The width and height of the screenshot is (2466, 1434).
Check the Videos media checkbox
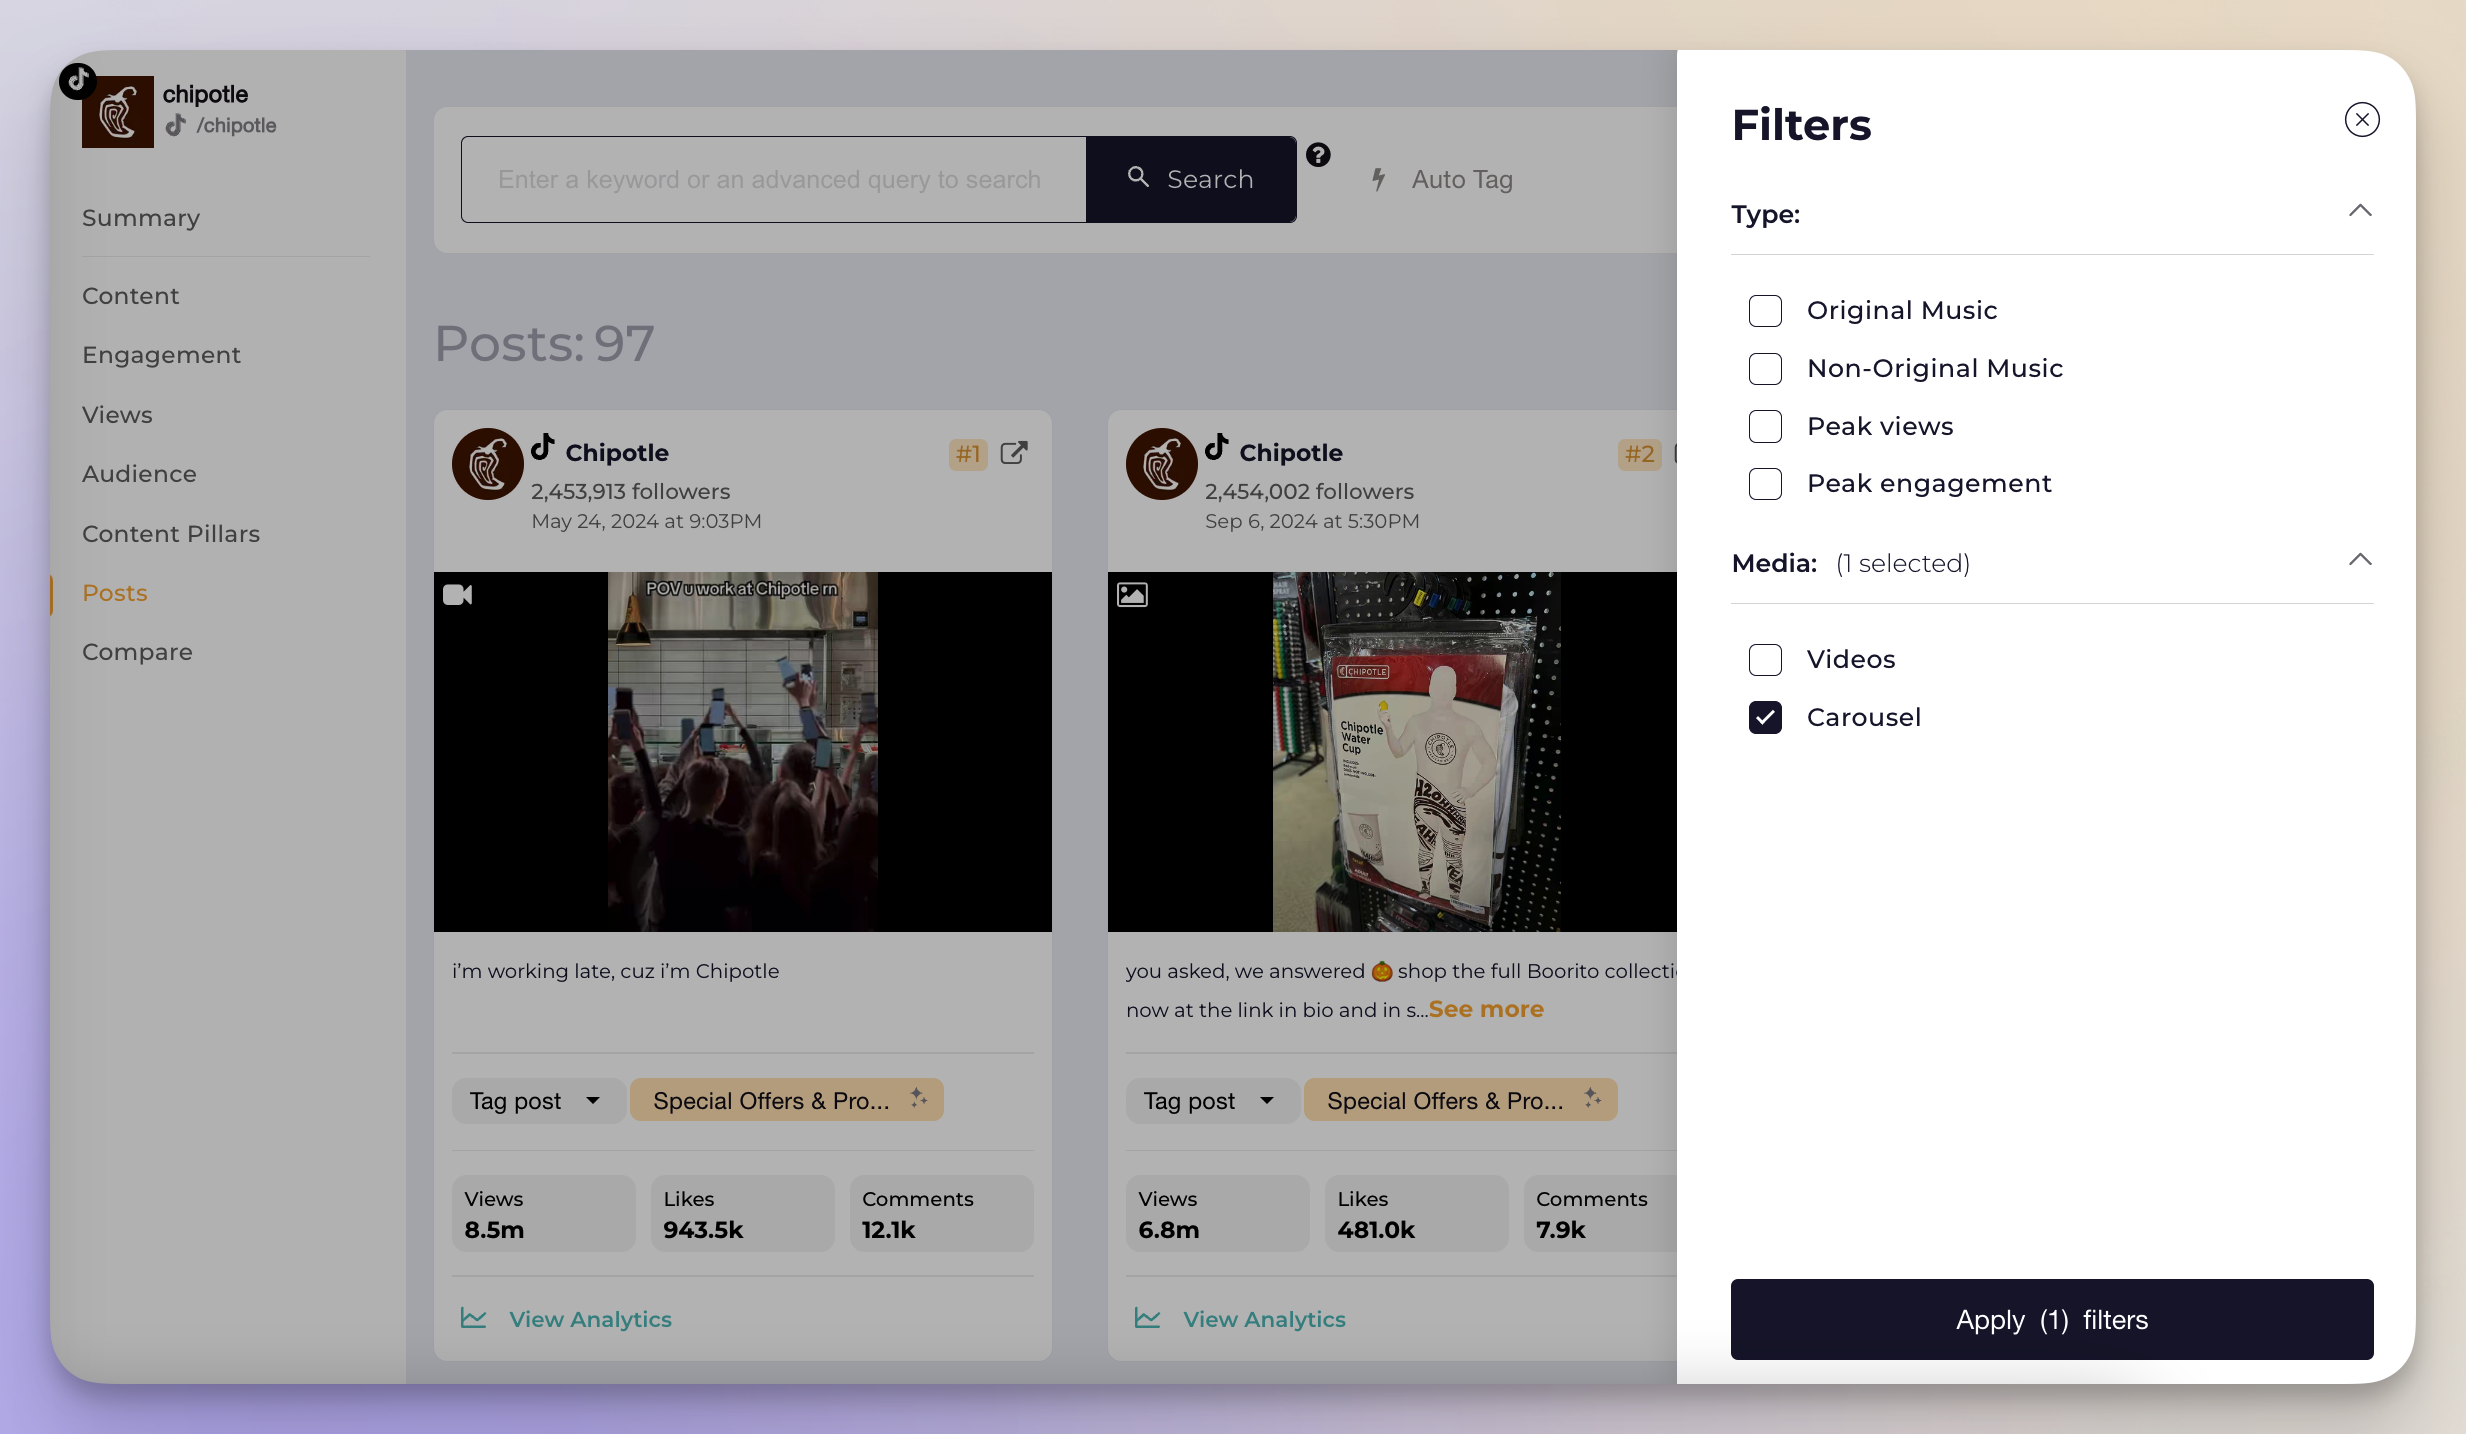point(1765,660)
